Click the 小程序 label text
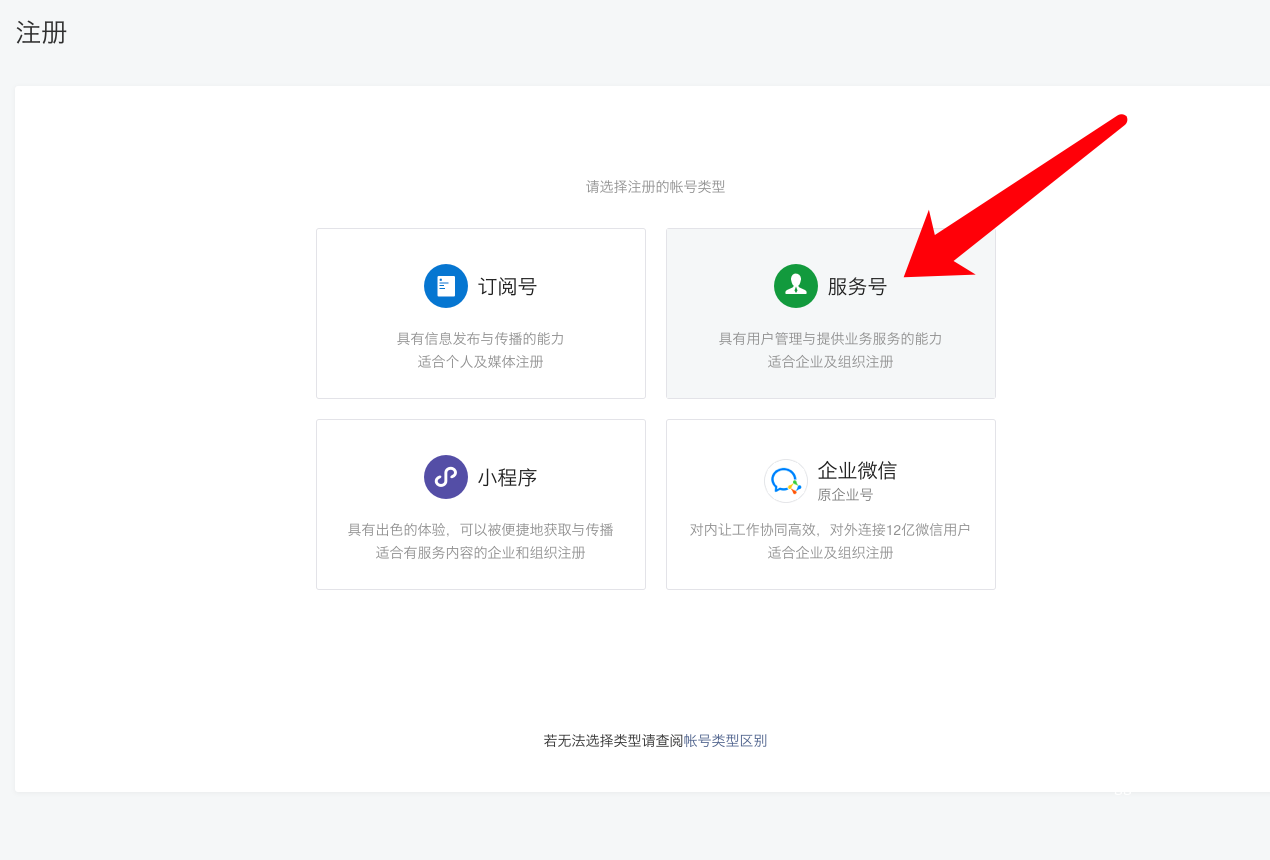Viewport: 1270px width, 860px height. pos(509,477)
